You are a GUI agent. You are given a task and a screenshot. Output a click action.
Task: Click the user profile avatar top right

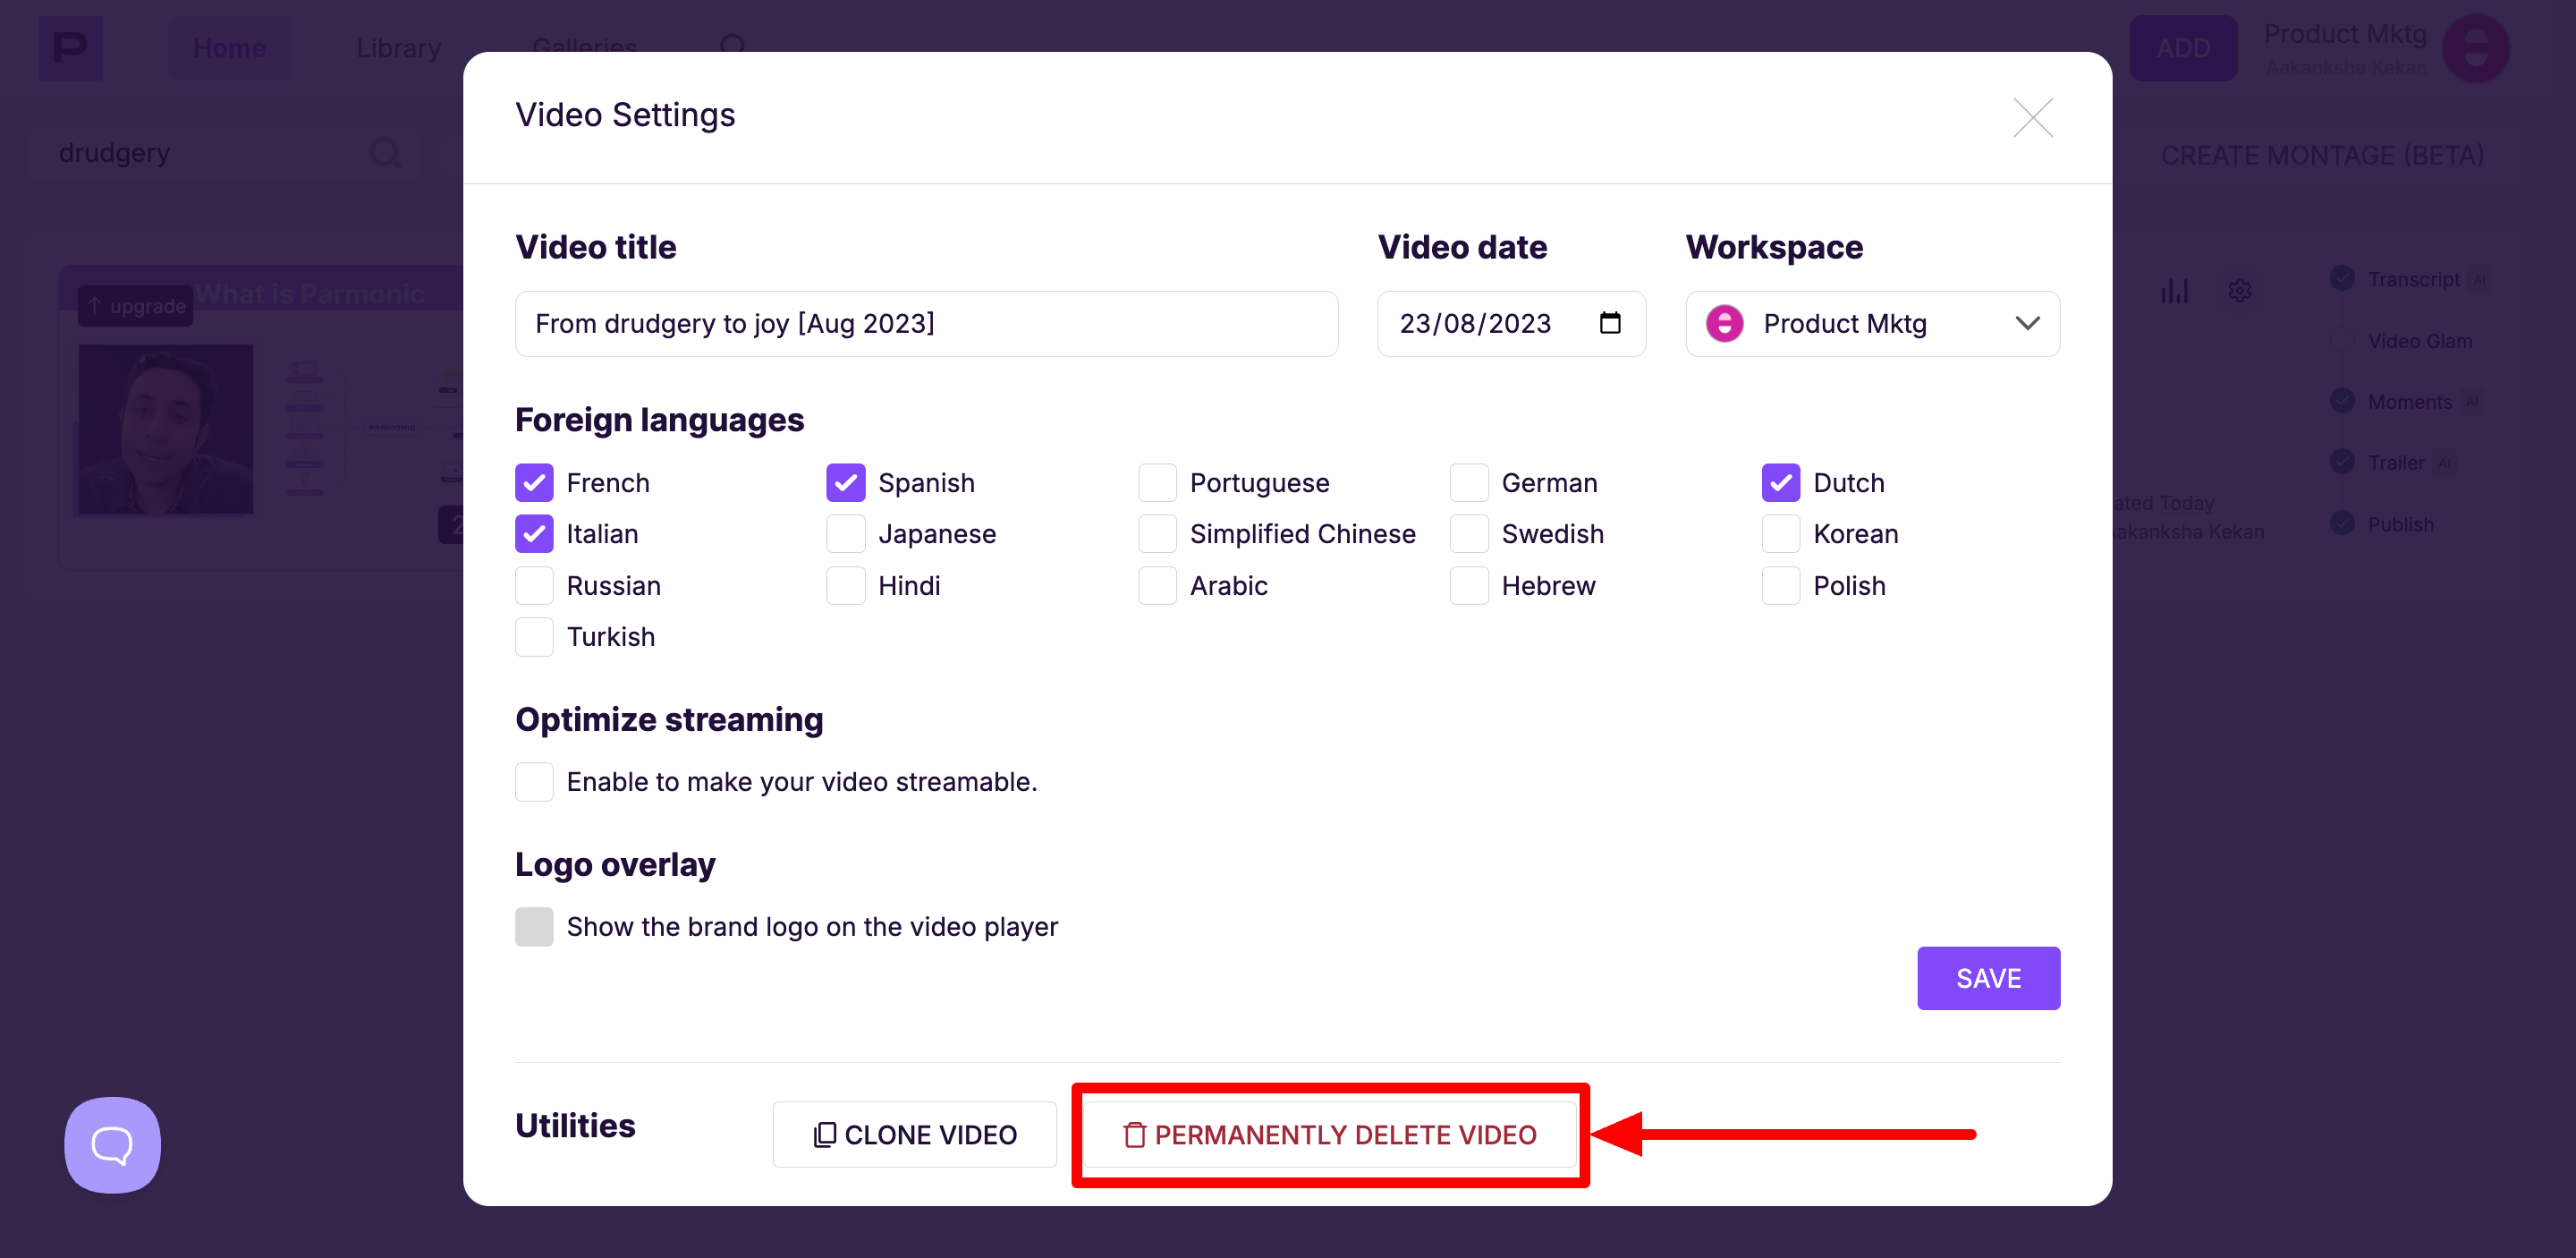(x=2475, y=48)
